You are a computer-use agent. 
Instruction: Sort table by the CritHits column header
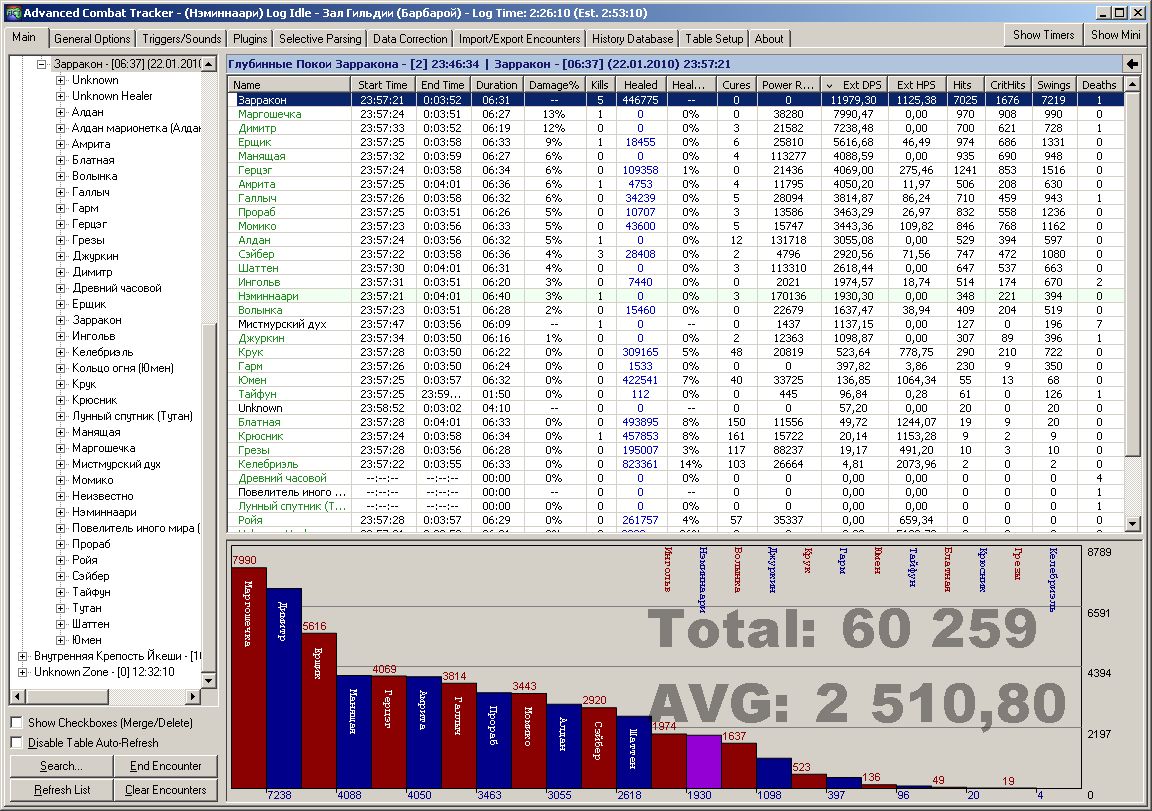[x=1007, y=85]
